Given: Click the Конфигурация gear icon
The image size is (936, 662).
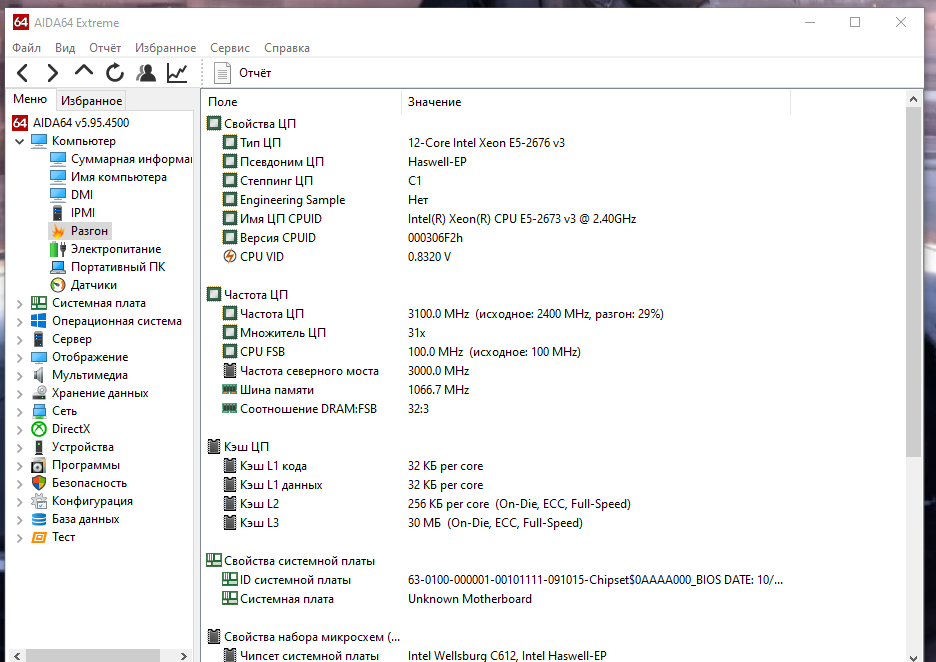Looking at the screenshot, I should coord(39,501).
